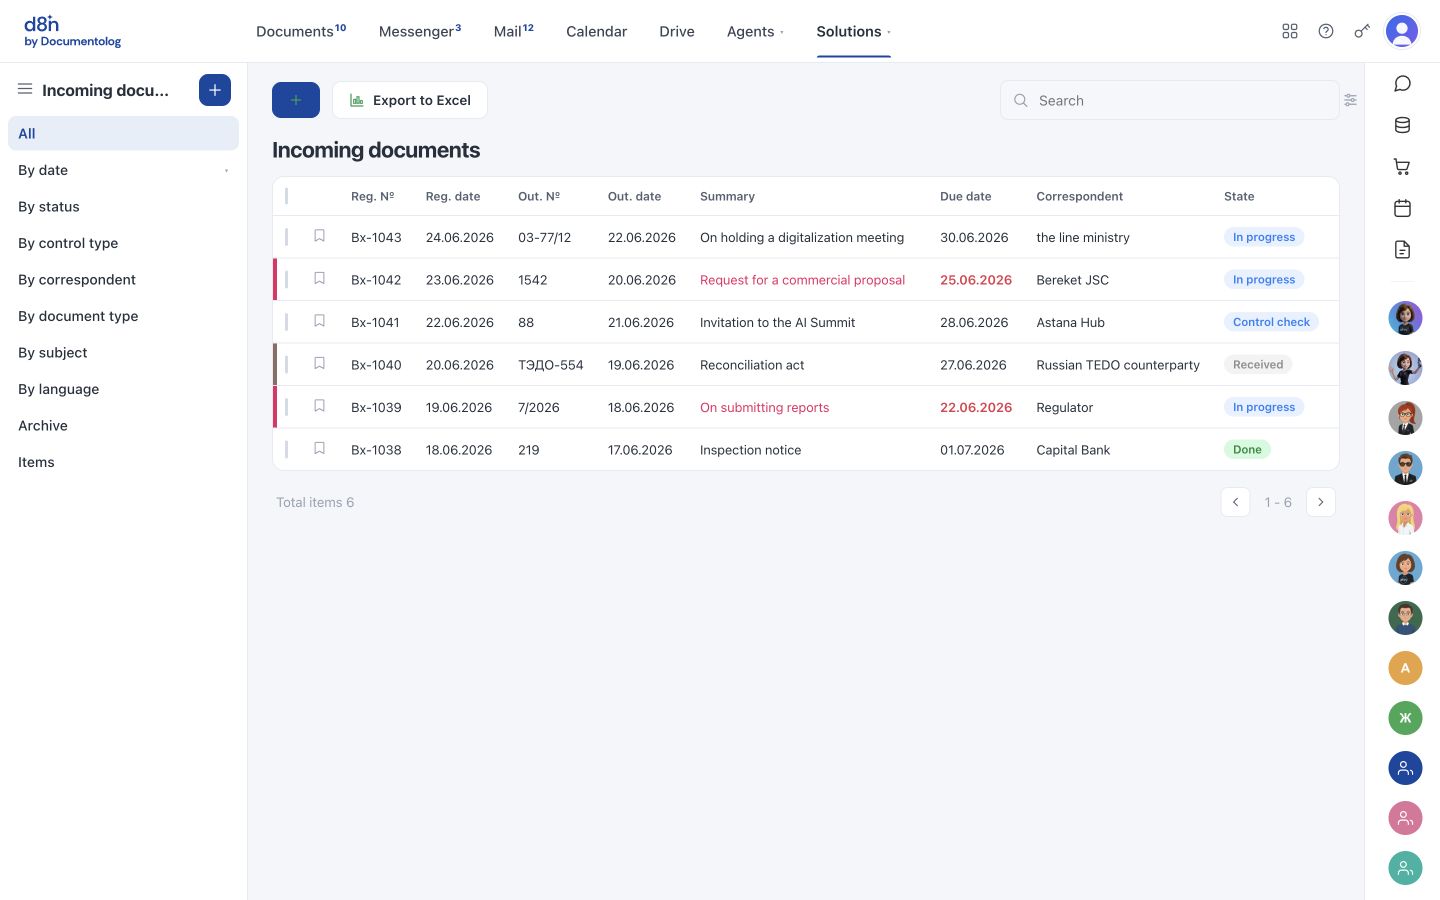Select row checkbox for Вх-1040
The width and height of the screenshot is (1440, 900).
click(287, 365)
